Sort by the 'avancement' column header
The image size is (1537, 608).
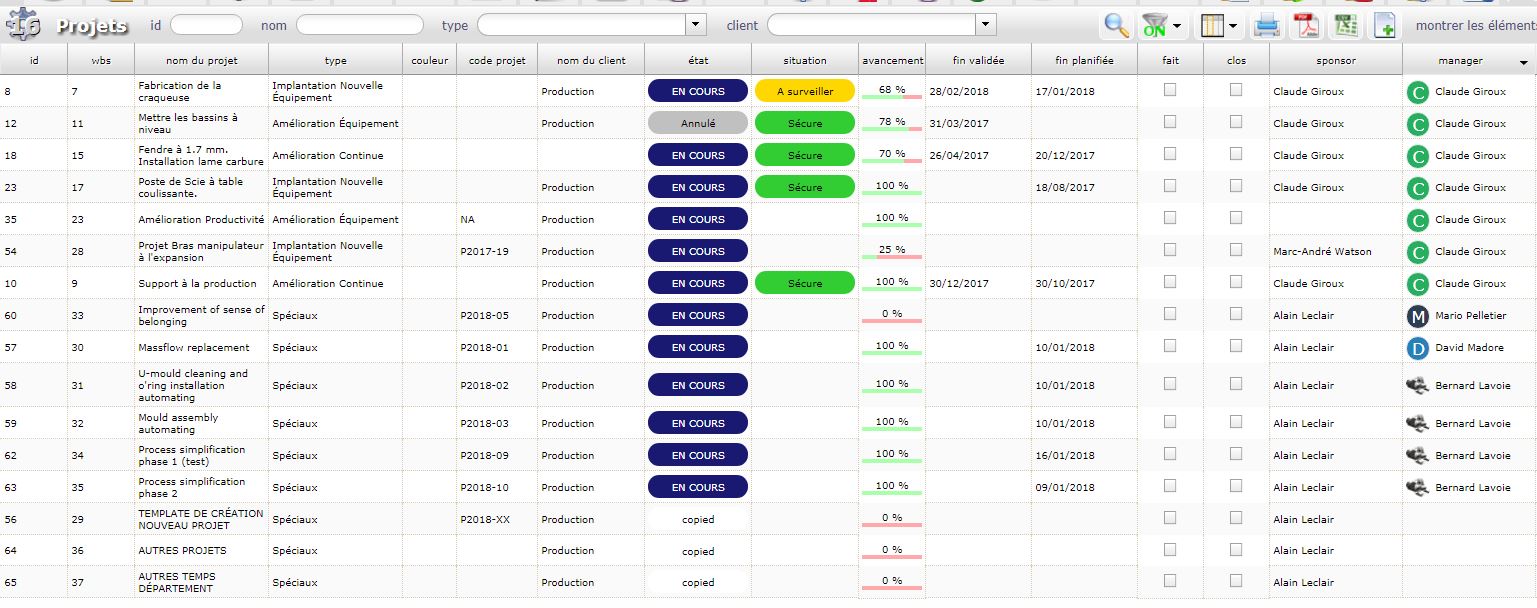coord(891,61)
